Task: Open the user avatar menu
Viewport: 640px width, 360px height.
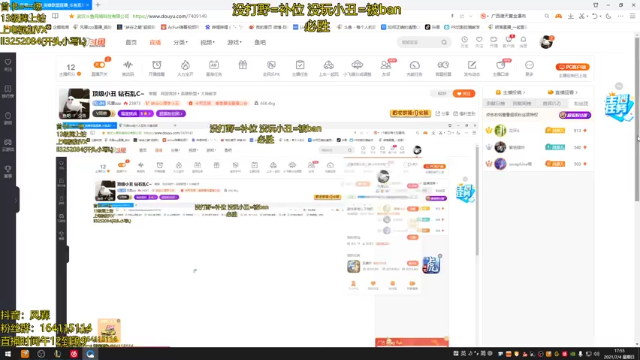Action: (546, 42)
